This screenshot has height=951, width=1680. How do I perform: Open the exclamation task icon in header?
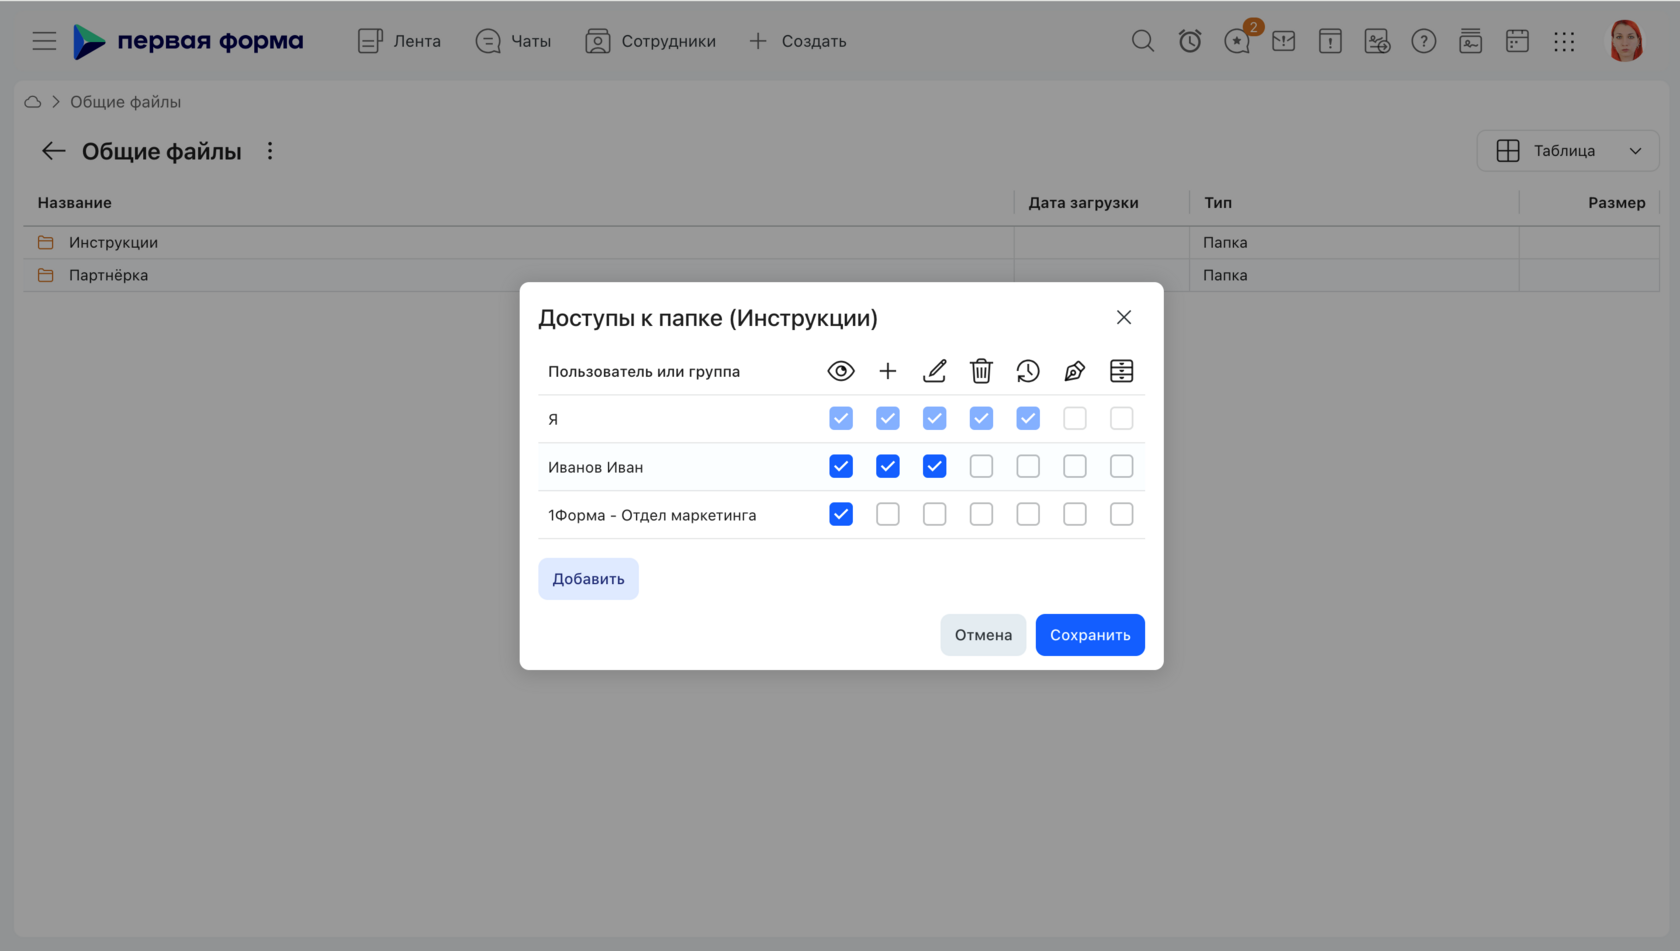click(1330, 41)
